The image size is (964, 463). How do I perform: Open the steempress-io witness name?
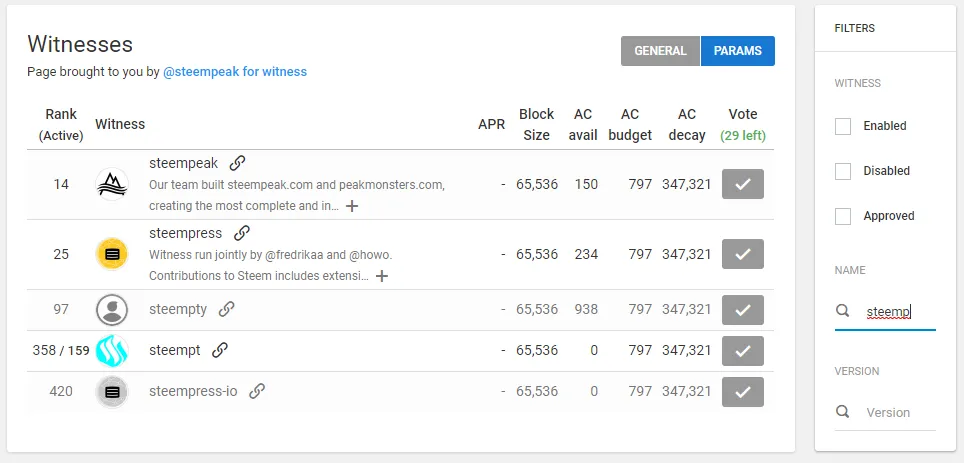(x=193, y=391)
